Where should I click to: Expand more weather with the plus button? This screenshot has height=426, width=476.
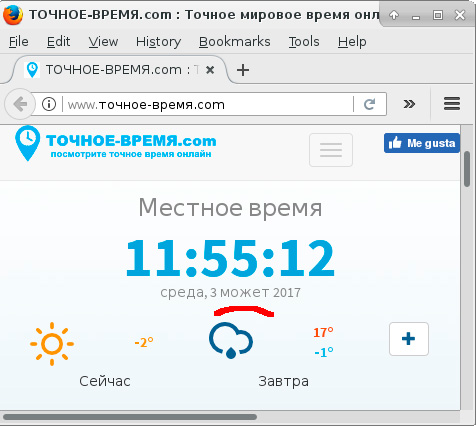pyautogui.click(x=409, y=339)
